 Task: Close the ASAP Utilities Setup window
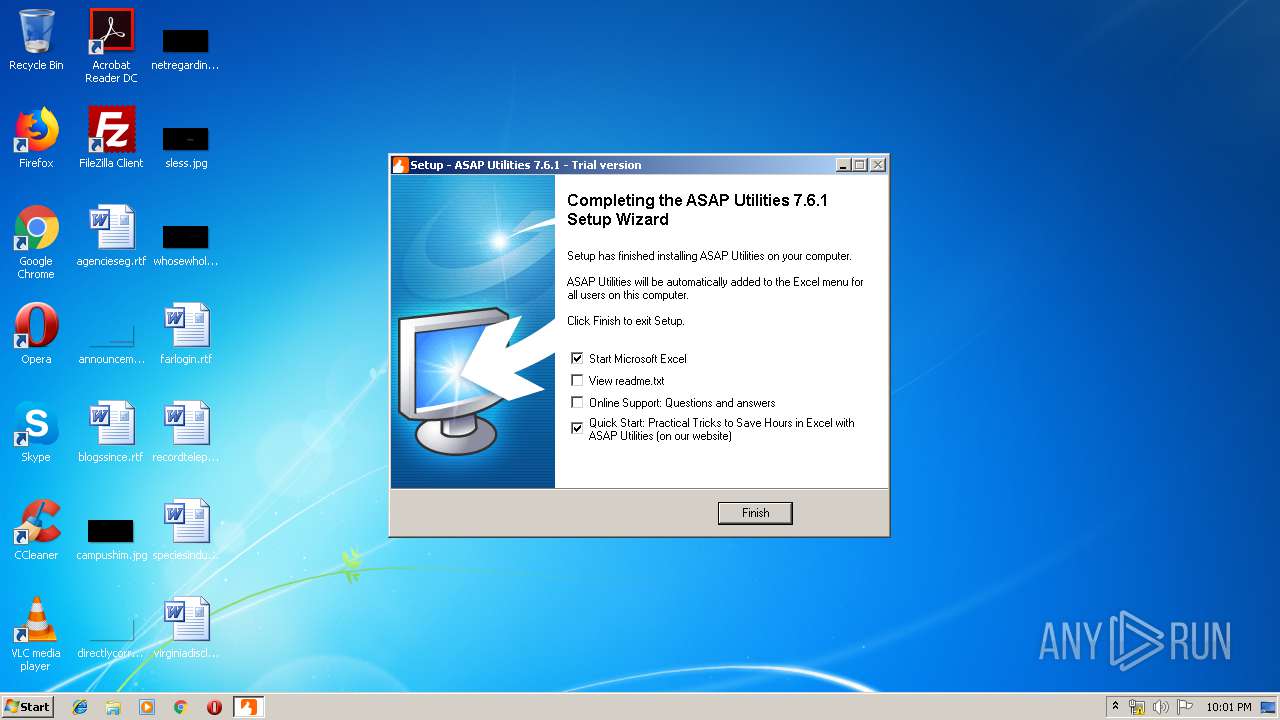(x=878, y=165)
